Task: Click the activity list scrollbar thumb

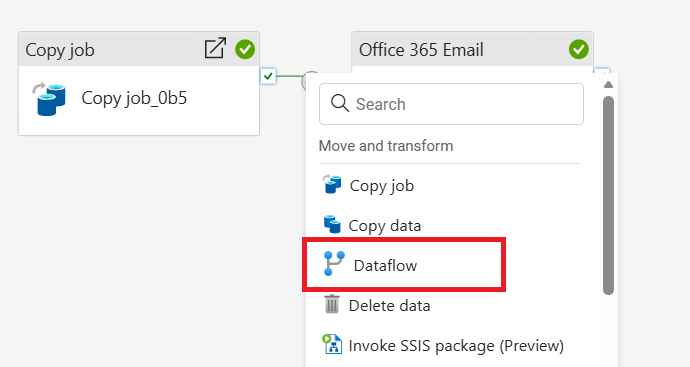Action: (608, 196)
